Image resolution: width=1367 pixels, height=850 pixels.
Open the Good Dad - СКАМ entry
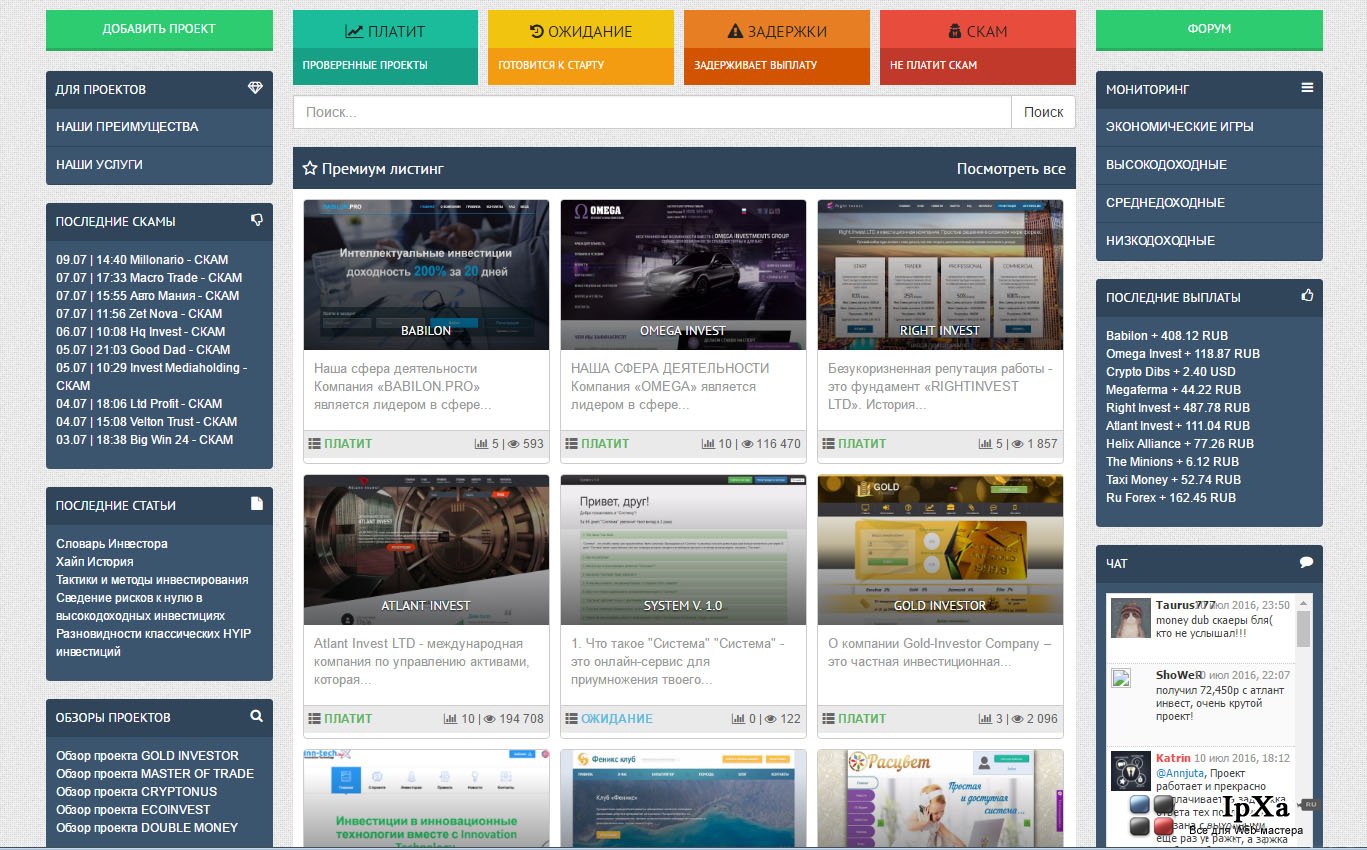click(143, 350)
